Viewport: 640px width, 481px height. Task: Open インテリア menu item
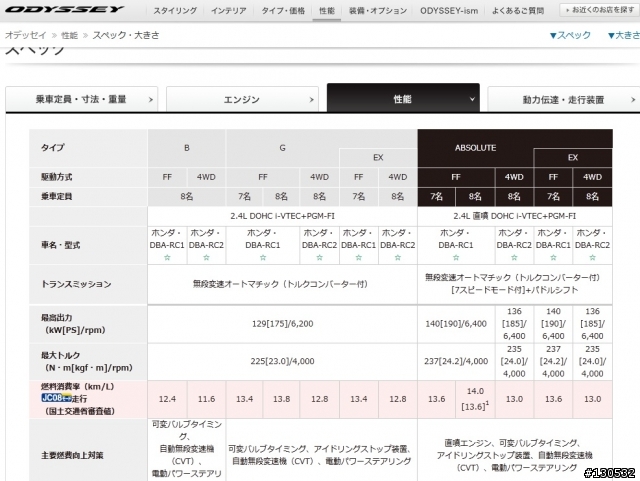229,11
